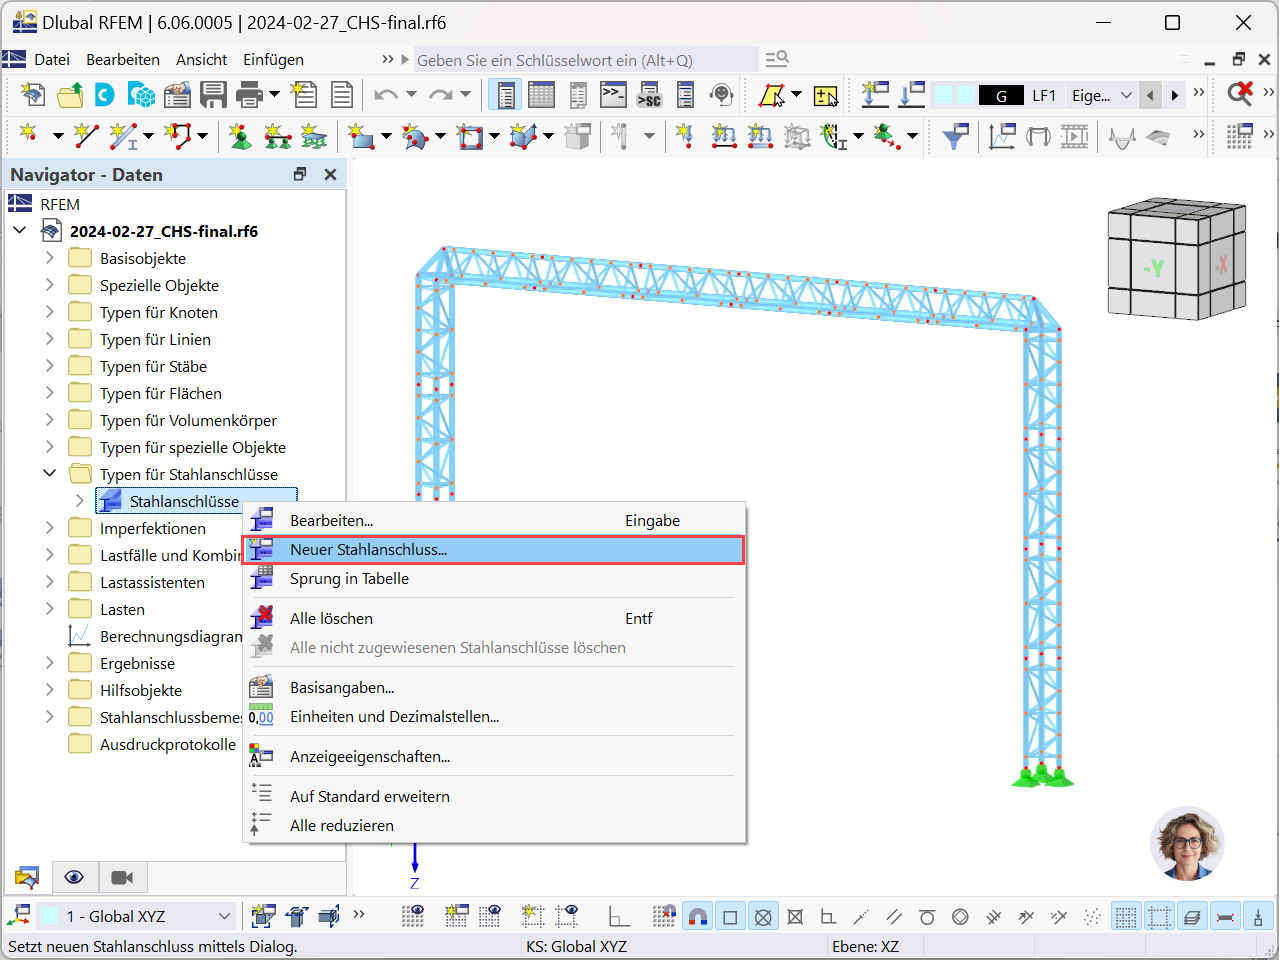Click the first cyan swatch before G
Image resolution: width=1280 pixels, height=960 pixels.
[x=943, y=95]
